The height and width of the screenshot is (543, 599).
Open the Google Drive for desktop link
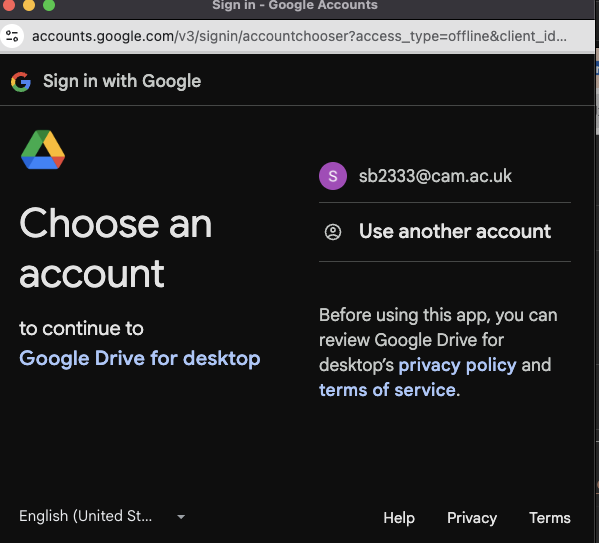[x=140, y=359]
